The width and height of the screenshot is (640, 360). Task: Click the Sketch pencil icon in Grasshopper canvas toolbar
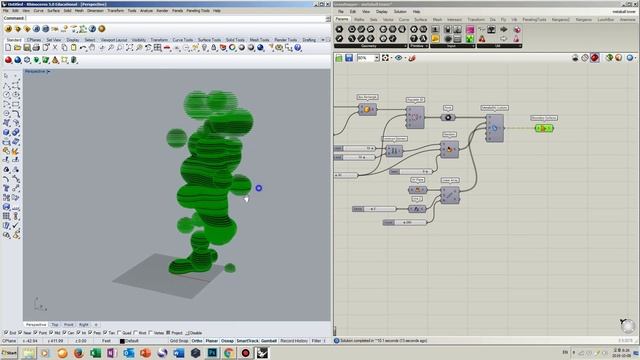[412, 58]
